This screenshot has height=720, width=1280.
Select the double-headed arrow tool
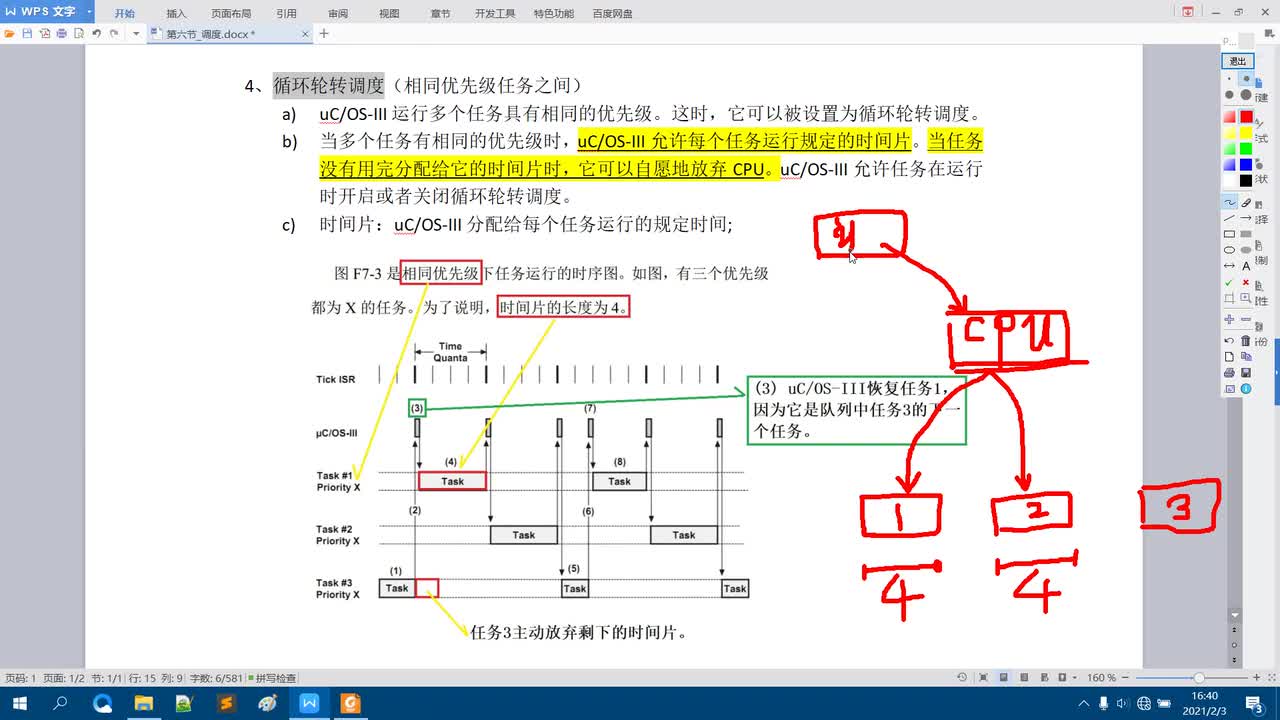(1229, 266)
